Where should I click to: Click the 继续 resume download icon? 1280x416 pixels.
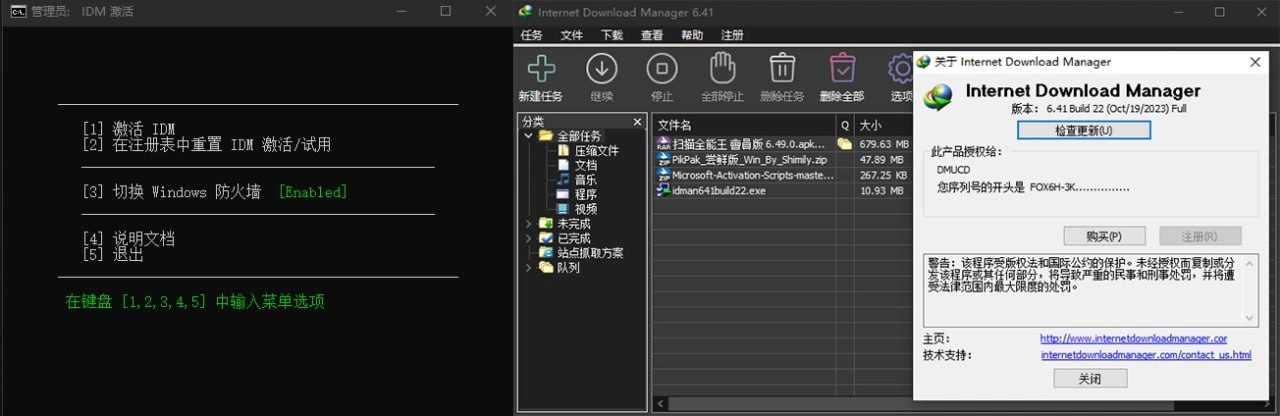(601, 69)
